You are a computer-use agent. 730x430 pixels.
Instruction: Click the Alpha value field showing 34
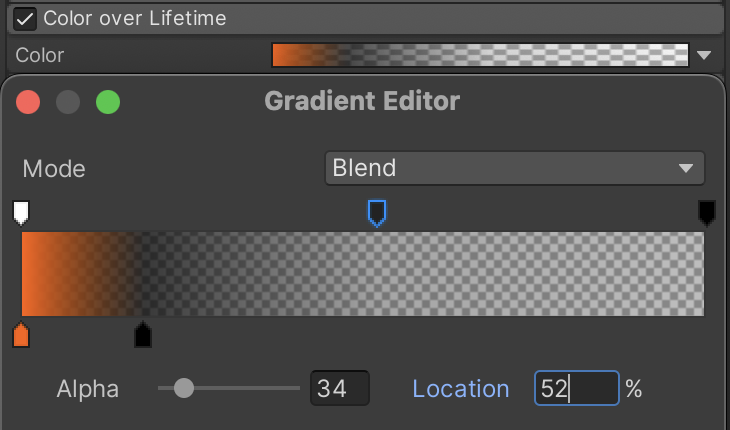(339, 388)
